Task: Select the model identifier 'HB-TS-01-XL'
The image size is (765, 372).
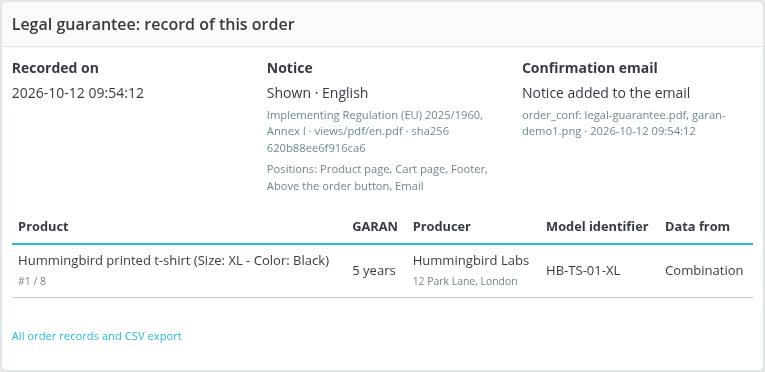Action: pyautogui.click(x=583, y=270)
